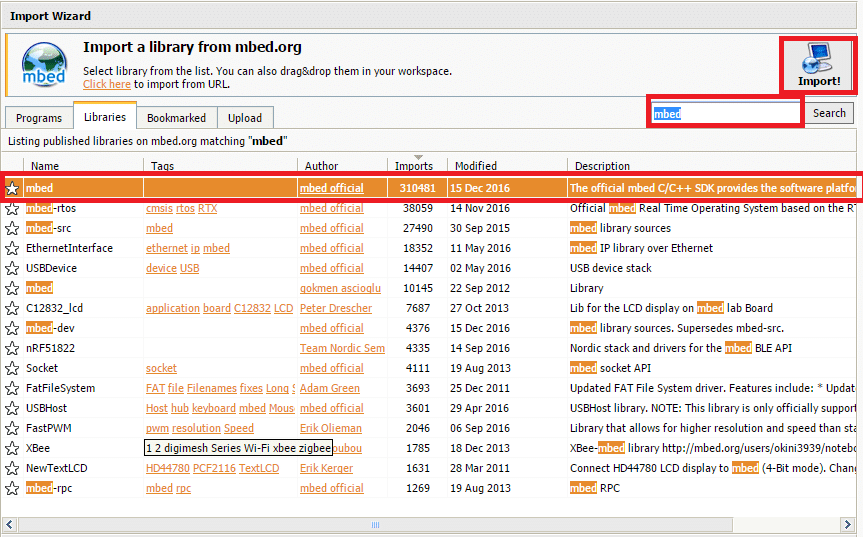Image resolution: width=863 pixels, height=537 pixels.
Task: Sort libraries by Name column header
Action: click(45, 166)
